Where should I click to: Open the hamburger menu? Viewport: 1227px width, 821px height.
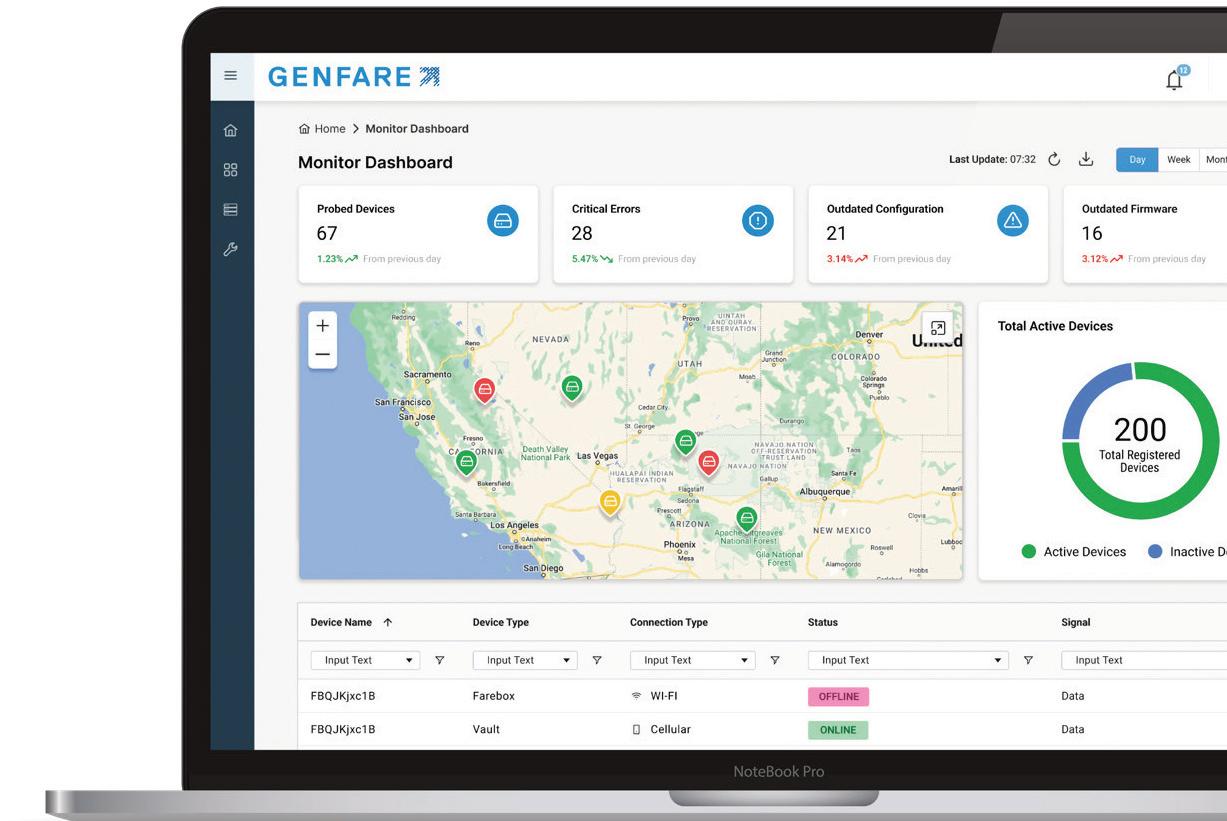pos(231,76)
